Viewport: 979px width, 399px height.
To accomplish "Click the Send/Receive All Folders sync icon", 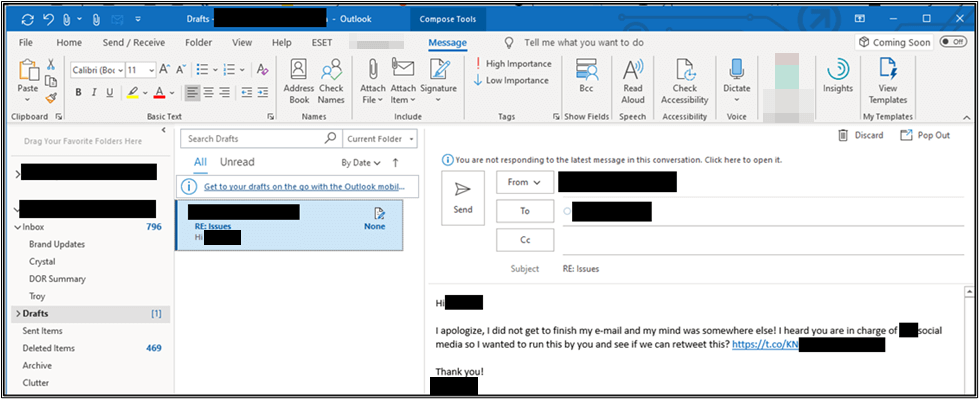I will [x=27, y=19].
